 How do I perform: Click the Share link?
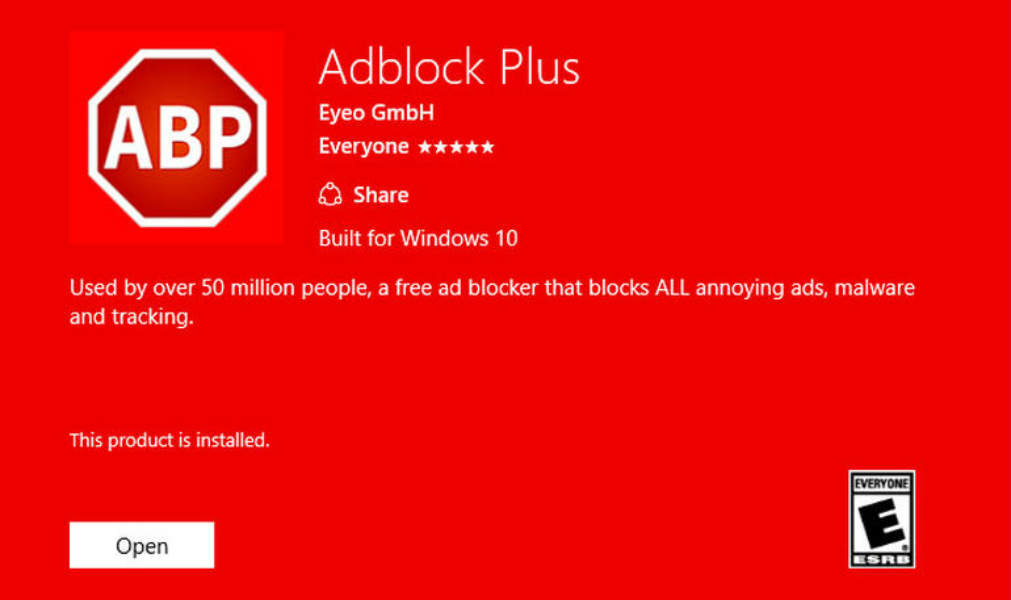[x=380, y=194]
